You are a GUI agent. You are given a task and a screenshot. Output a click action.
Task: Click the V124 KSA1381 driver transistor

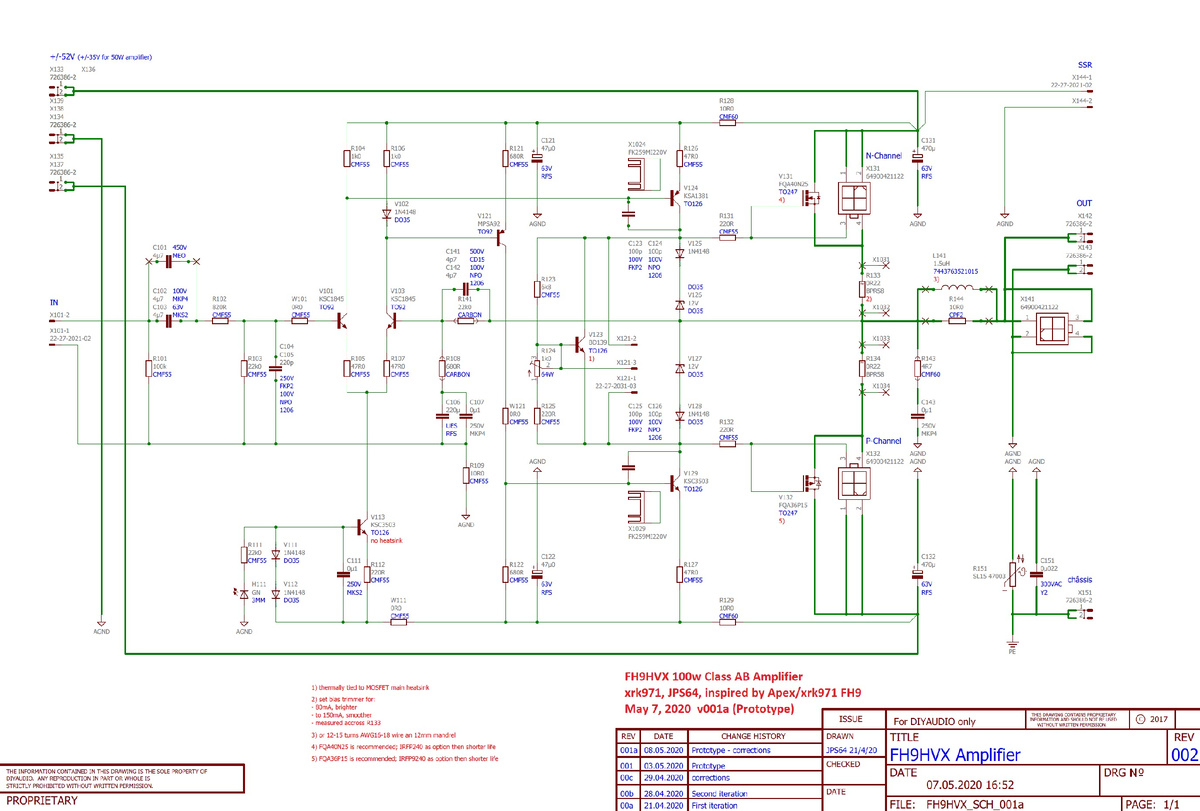click(674, 197)
